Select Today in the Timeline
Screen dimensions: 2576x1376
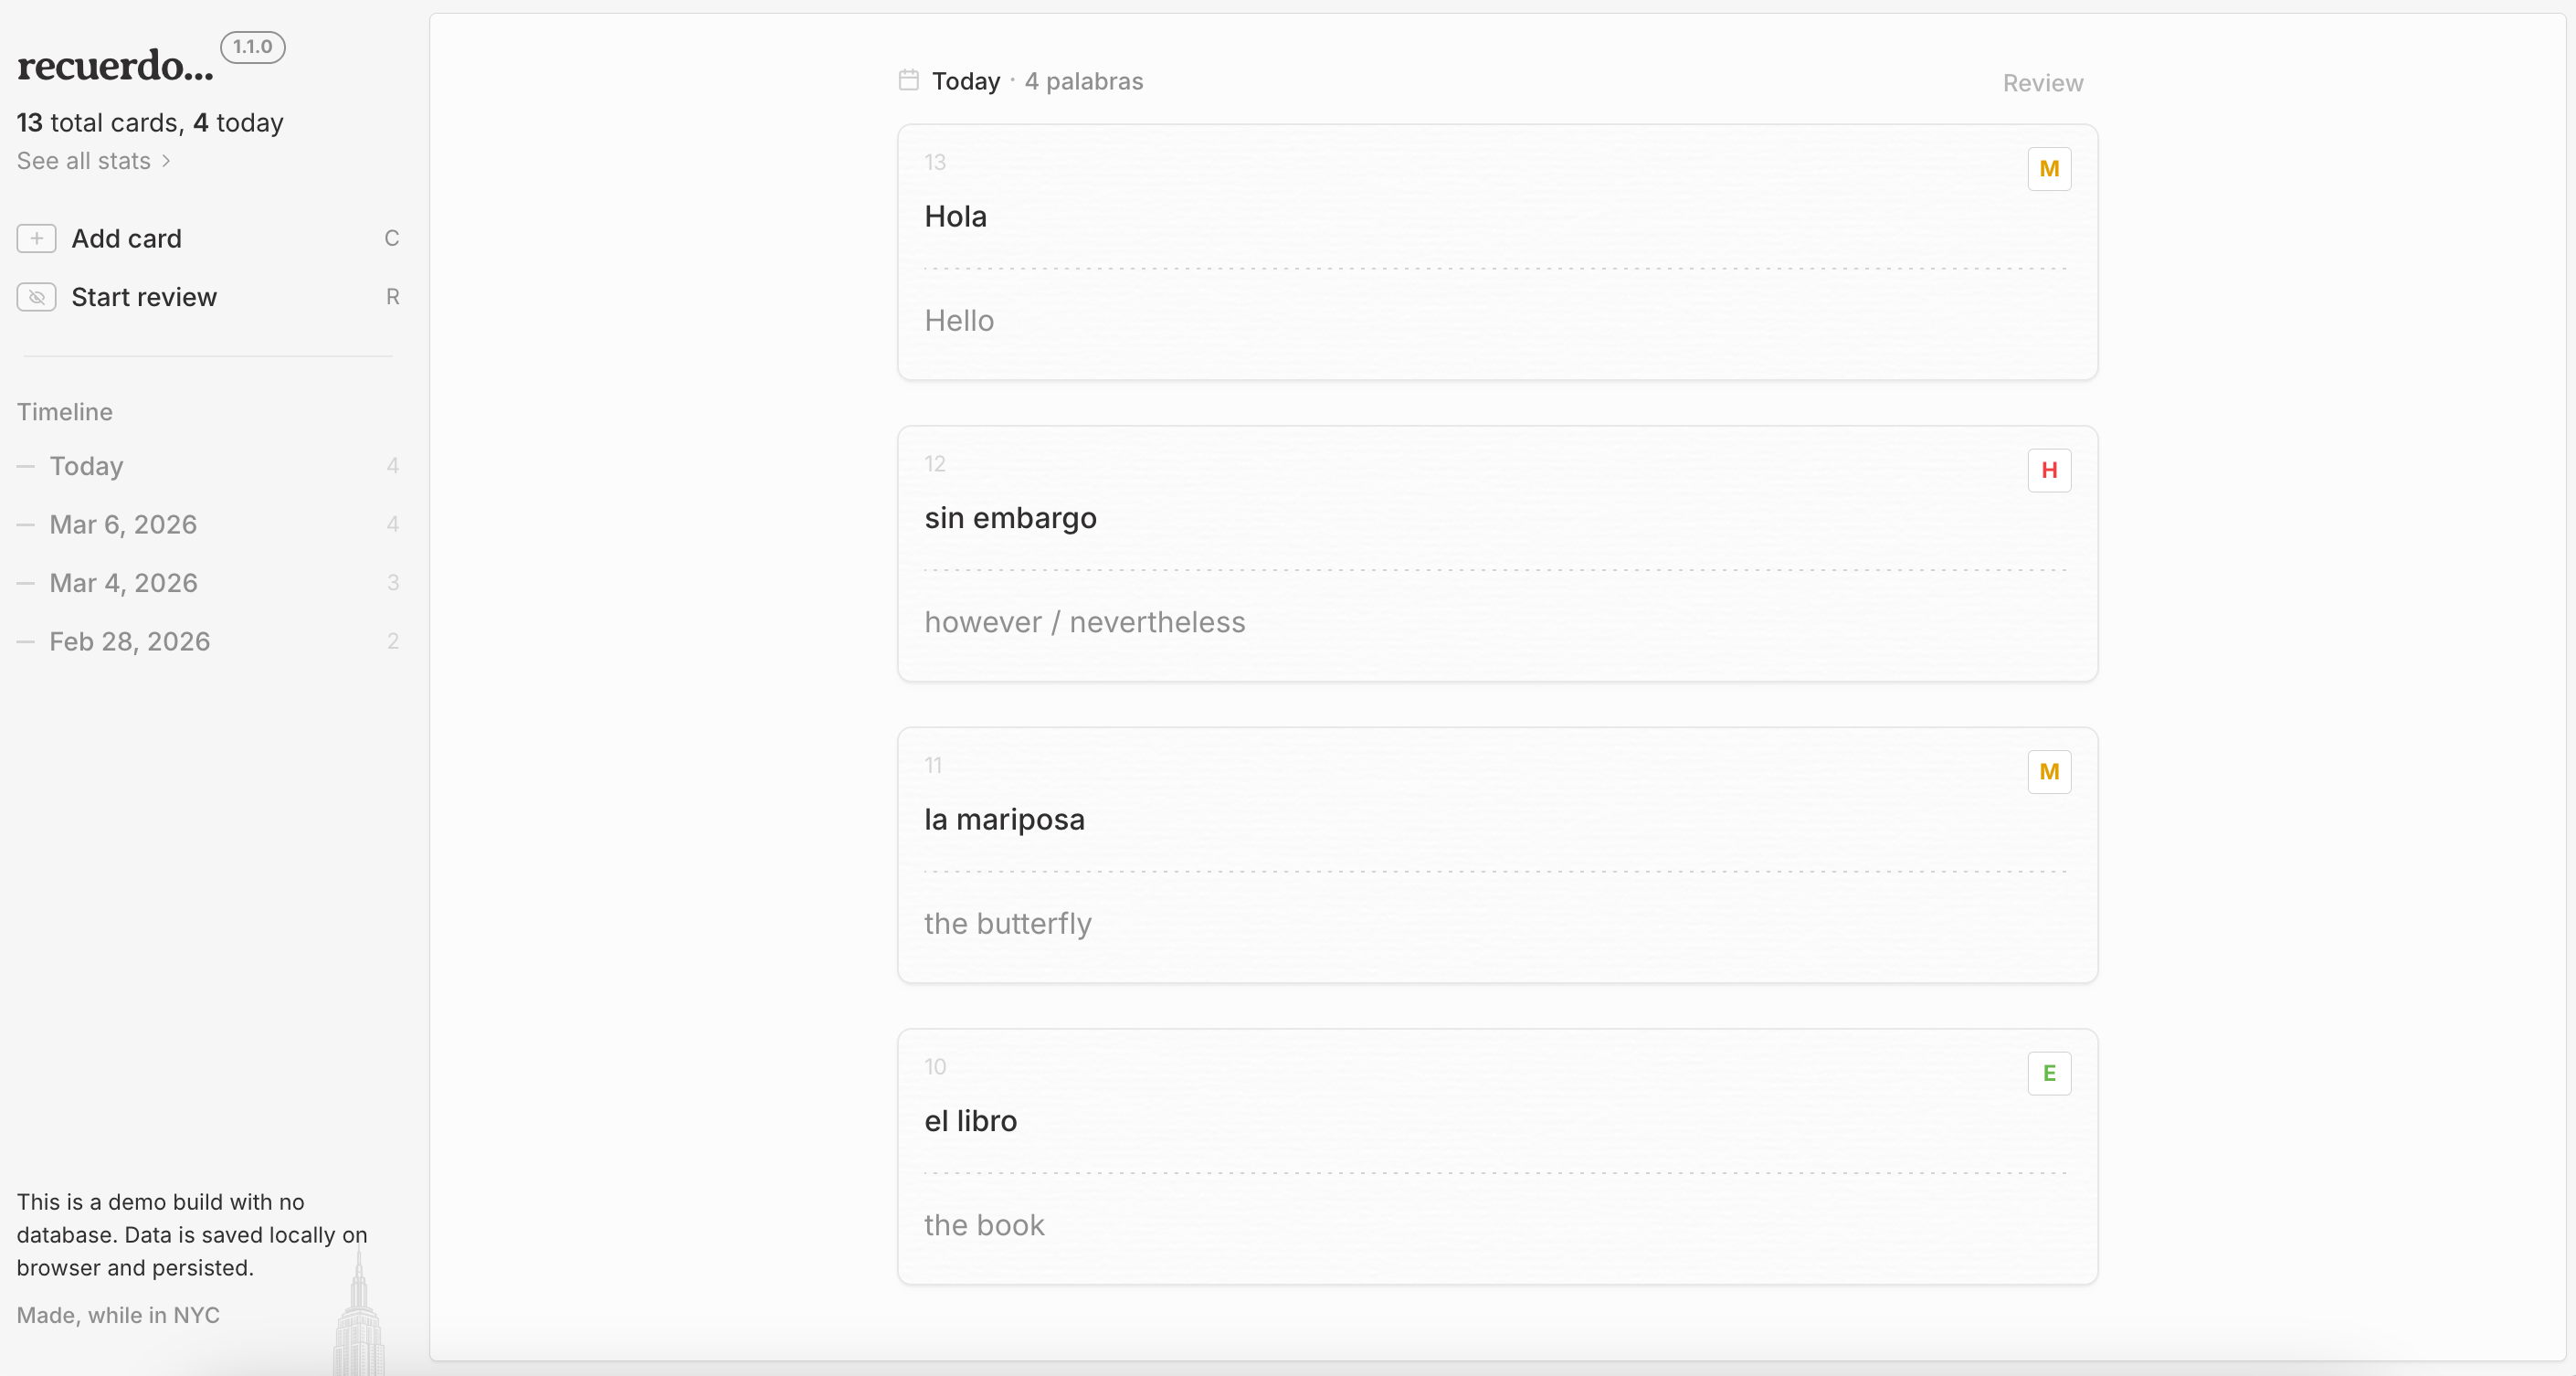pos(87,466)
